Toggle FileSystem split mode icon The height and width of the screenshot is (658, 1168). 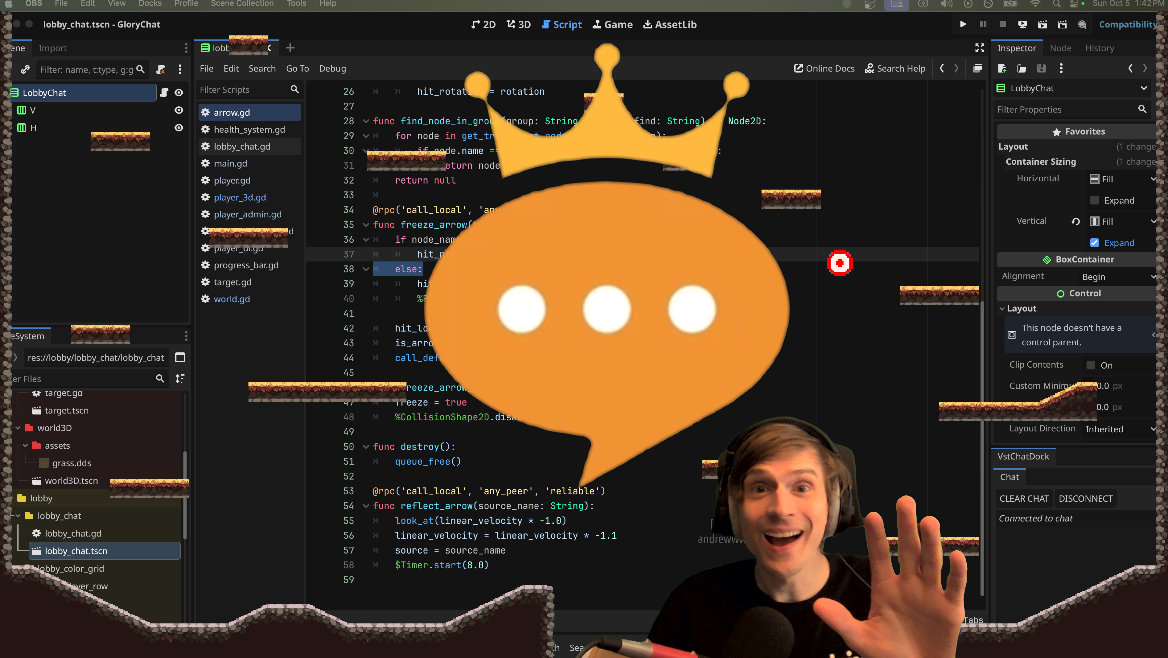(180, 358)
